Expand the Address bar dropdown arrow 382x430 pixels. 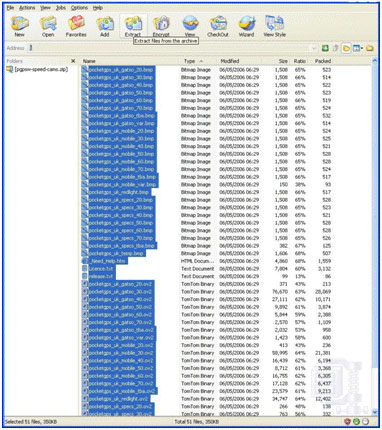[313, 48]
